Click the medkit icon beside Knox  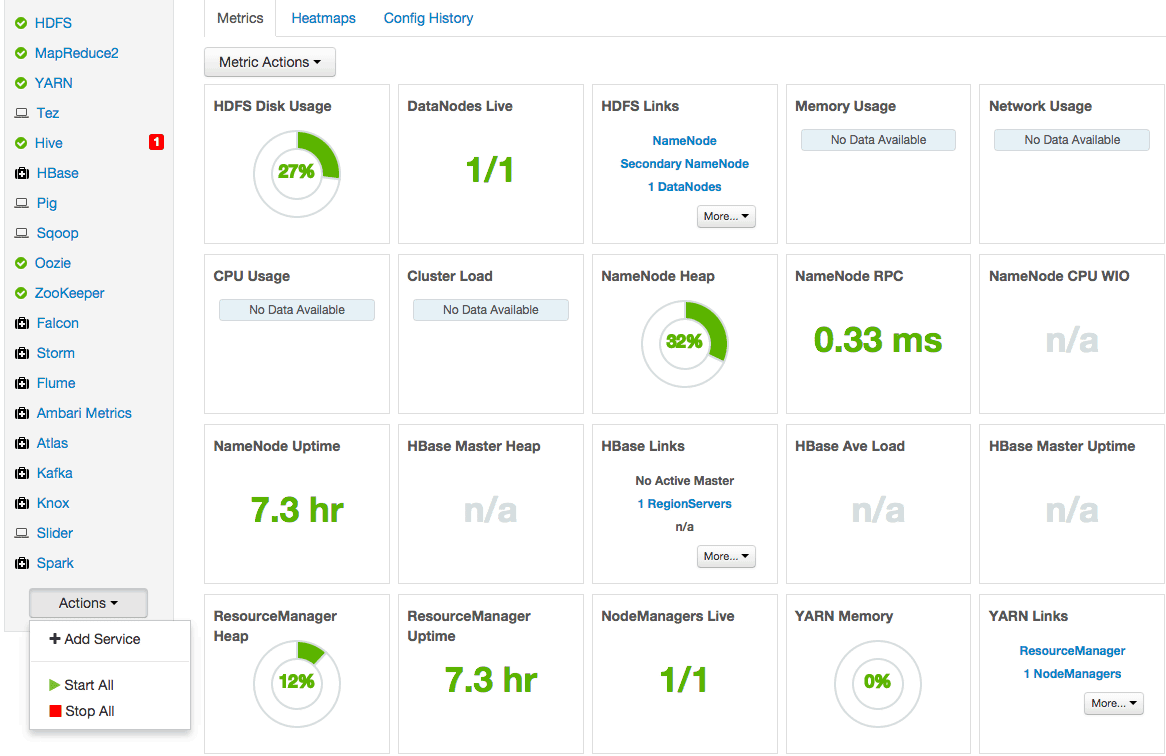[22, 503]
